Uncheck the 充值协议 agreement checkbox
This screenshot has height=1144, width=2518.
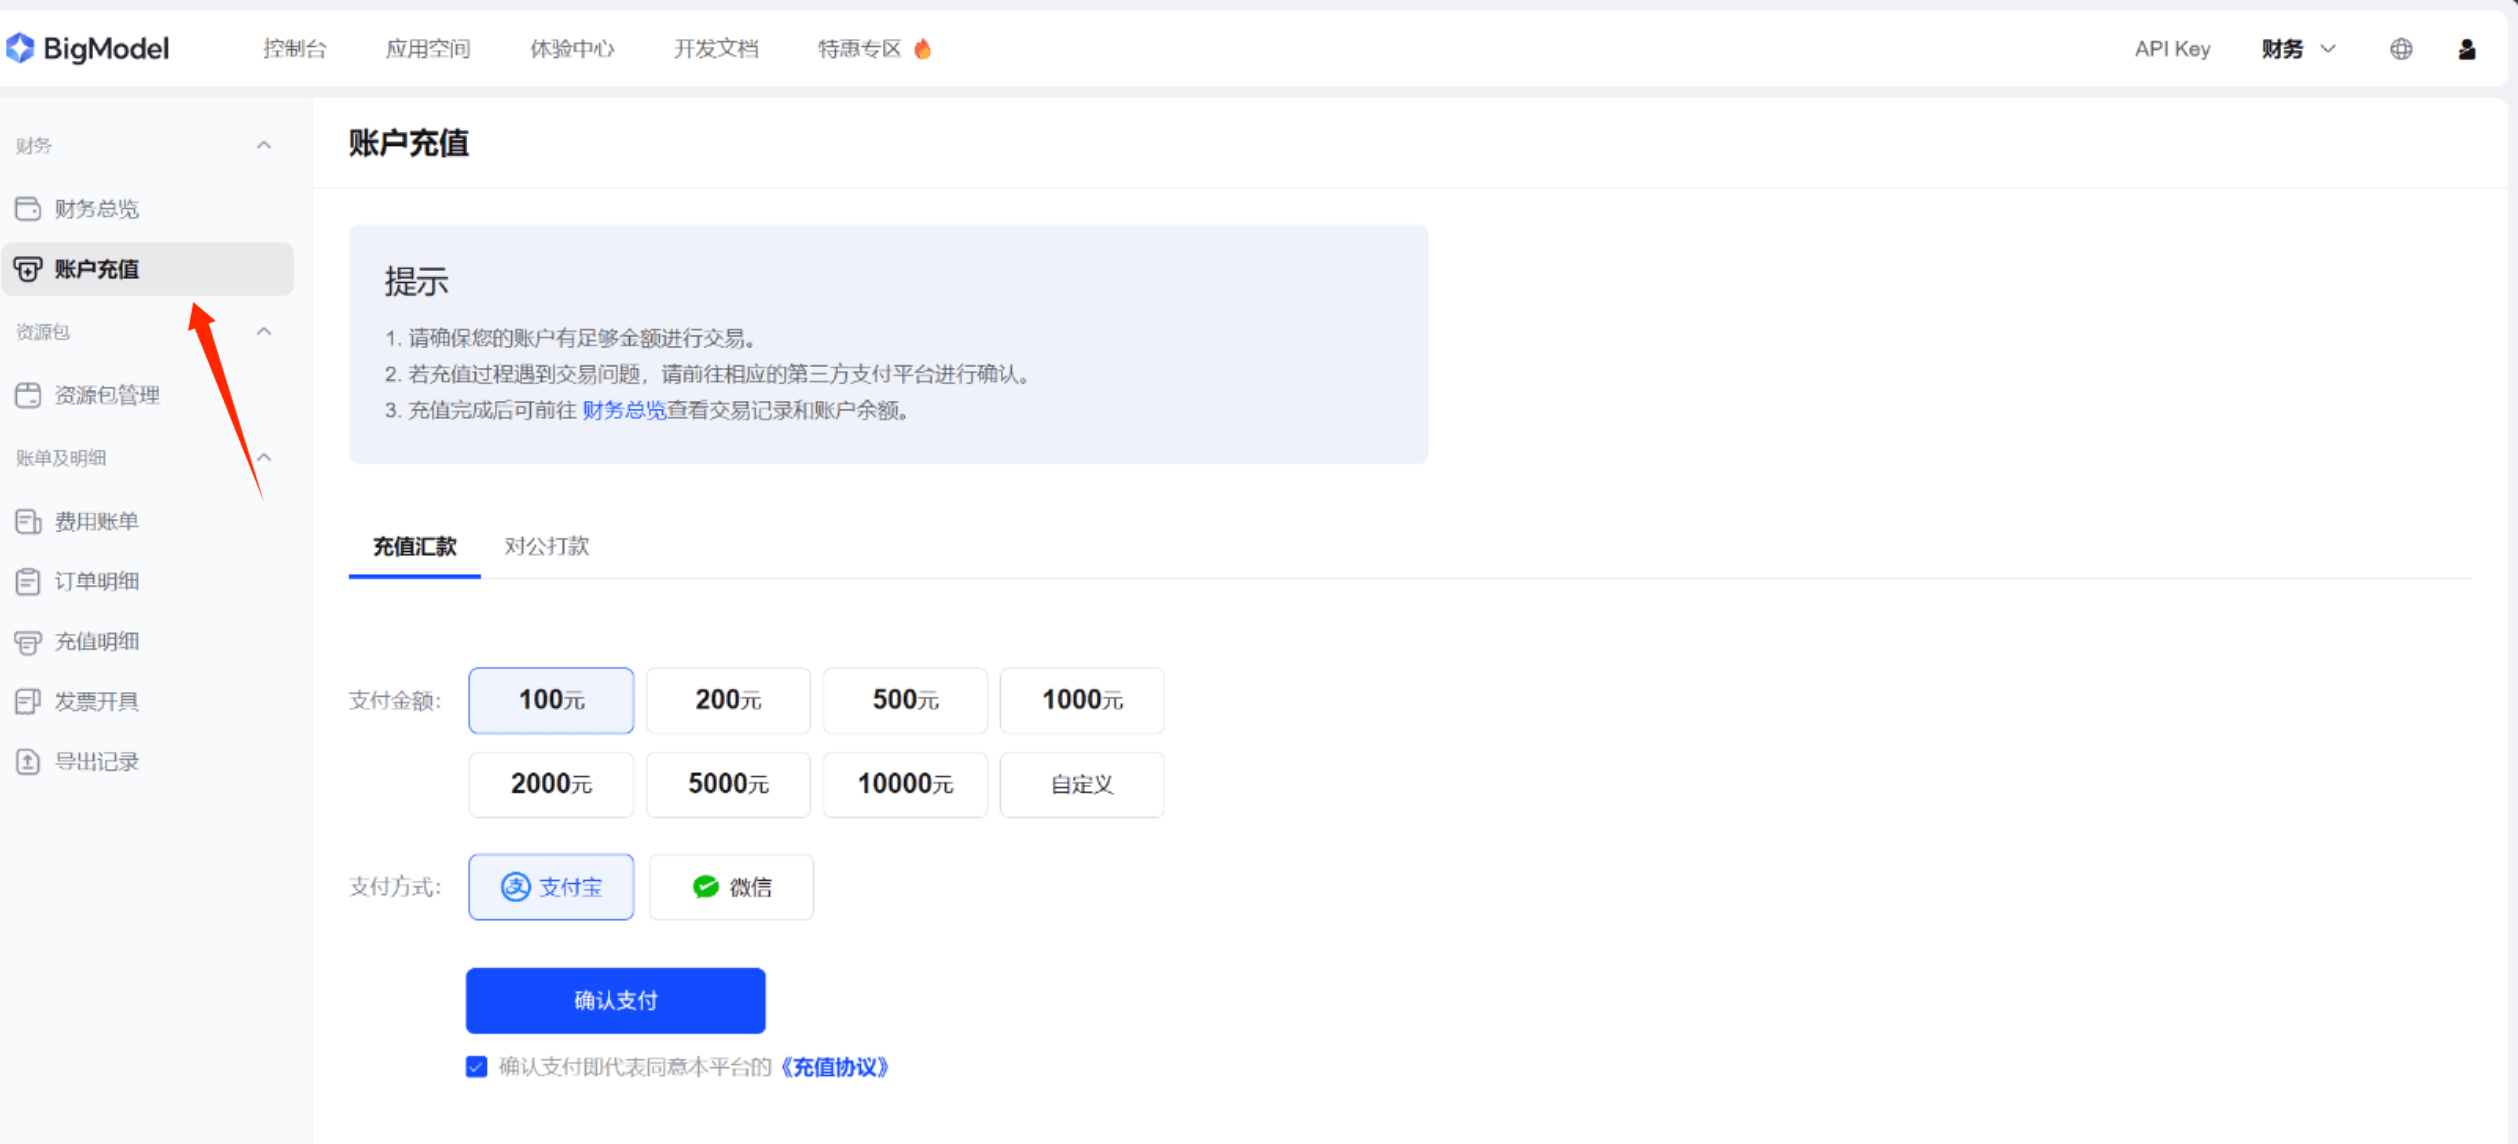pyautogui.click(x=477, y=1067)
